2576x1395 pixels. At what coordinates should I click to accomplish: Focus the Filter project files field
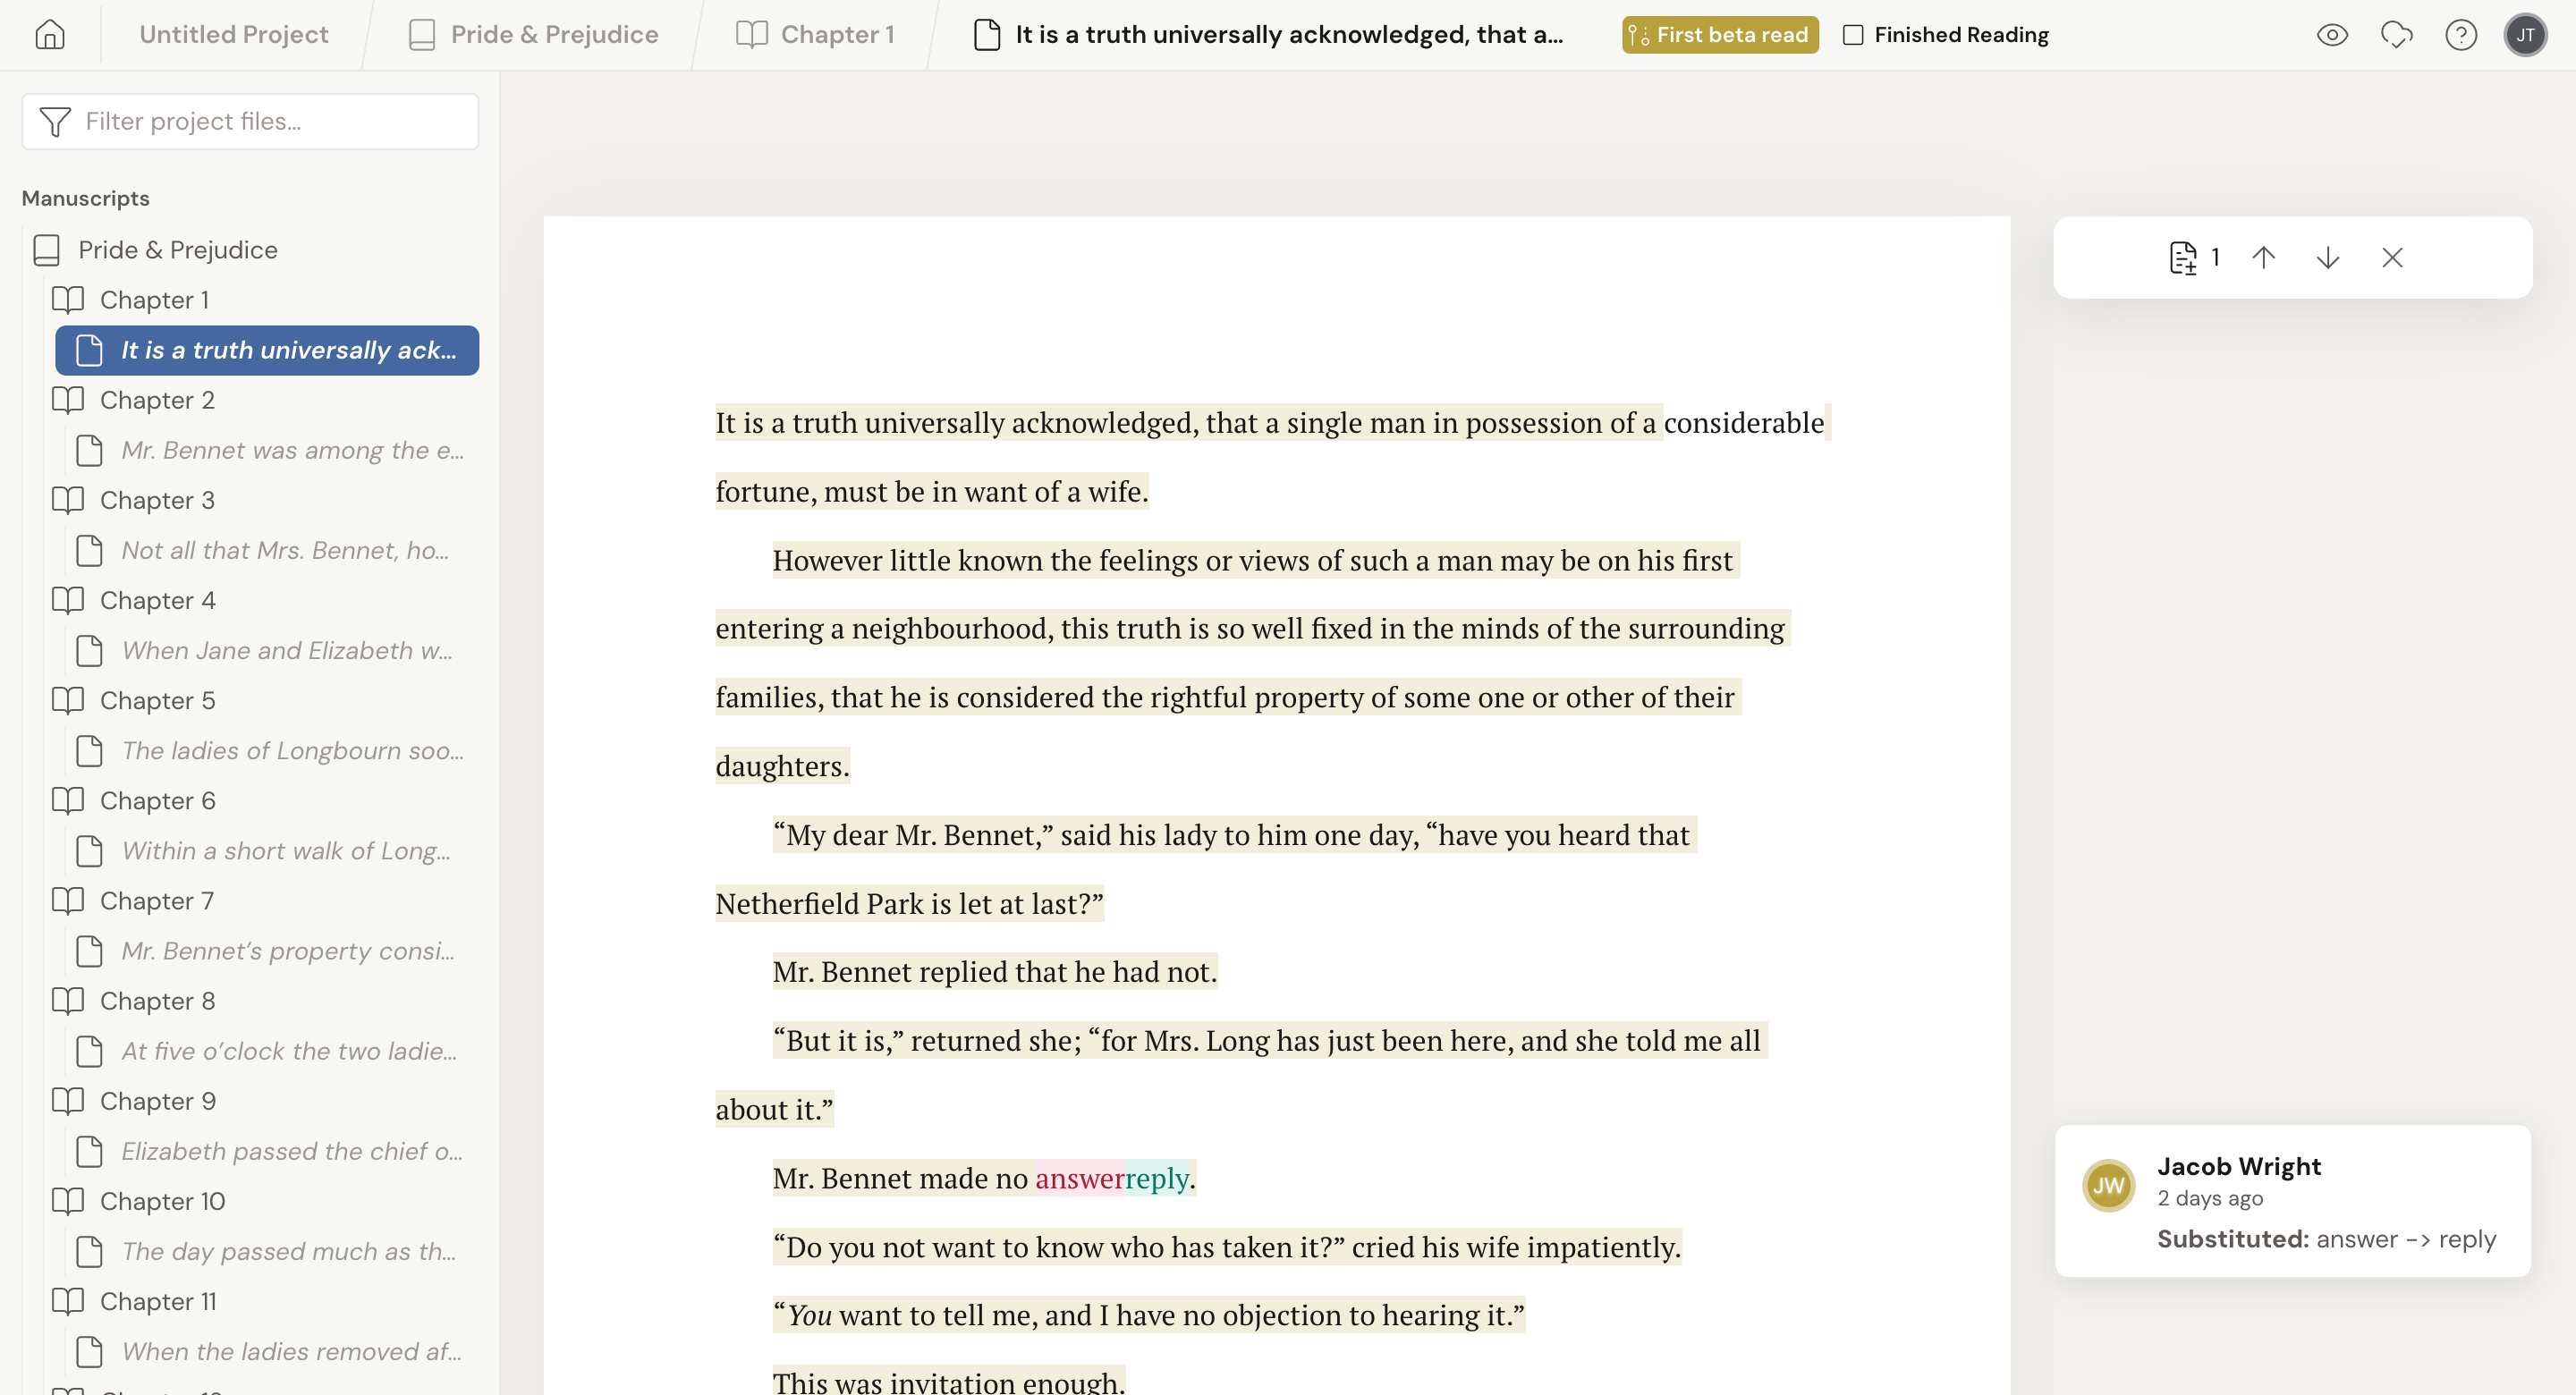250,121
